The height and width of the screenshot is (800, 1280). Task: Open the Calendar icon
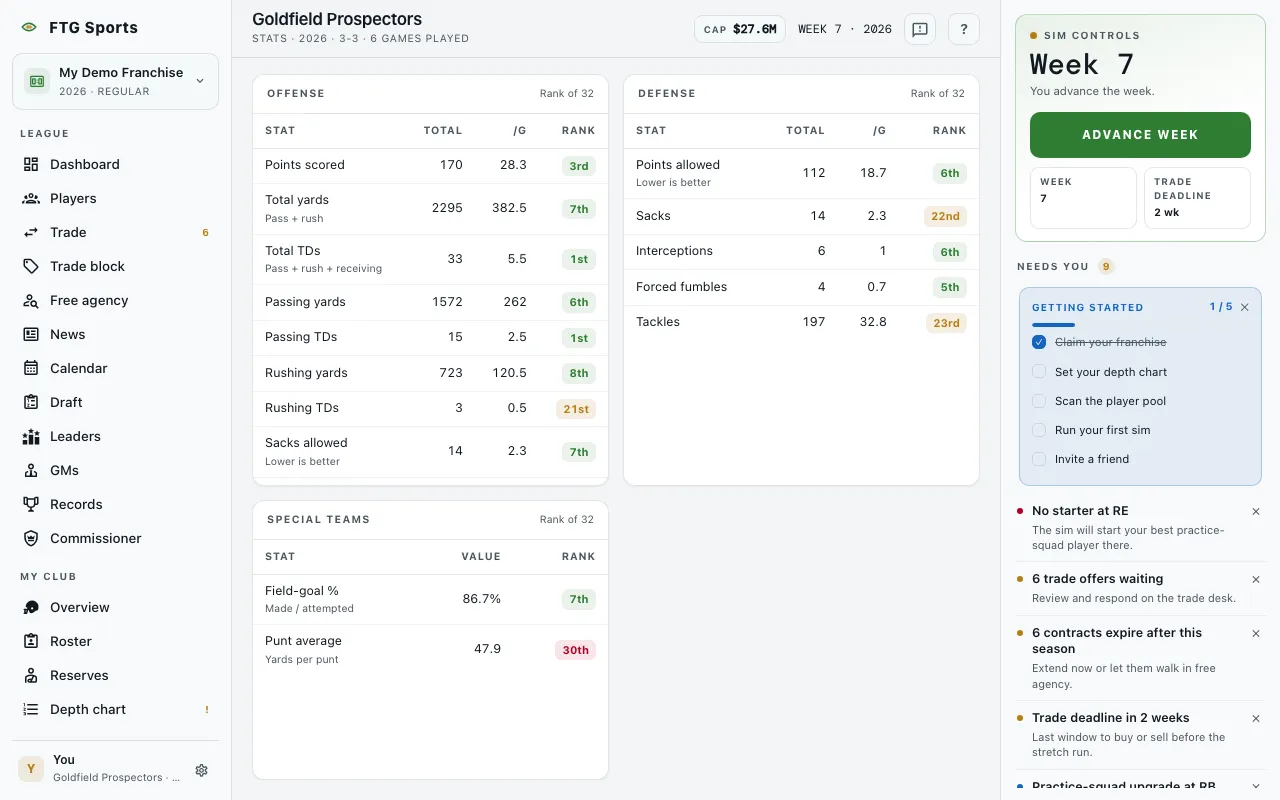tap(31, 368)
